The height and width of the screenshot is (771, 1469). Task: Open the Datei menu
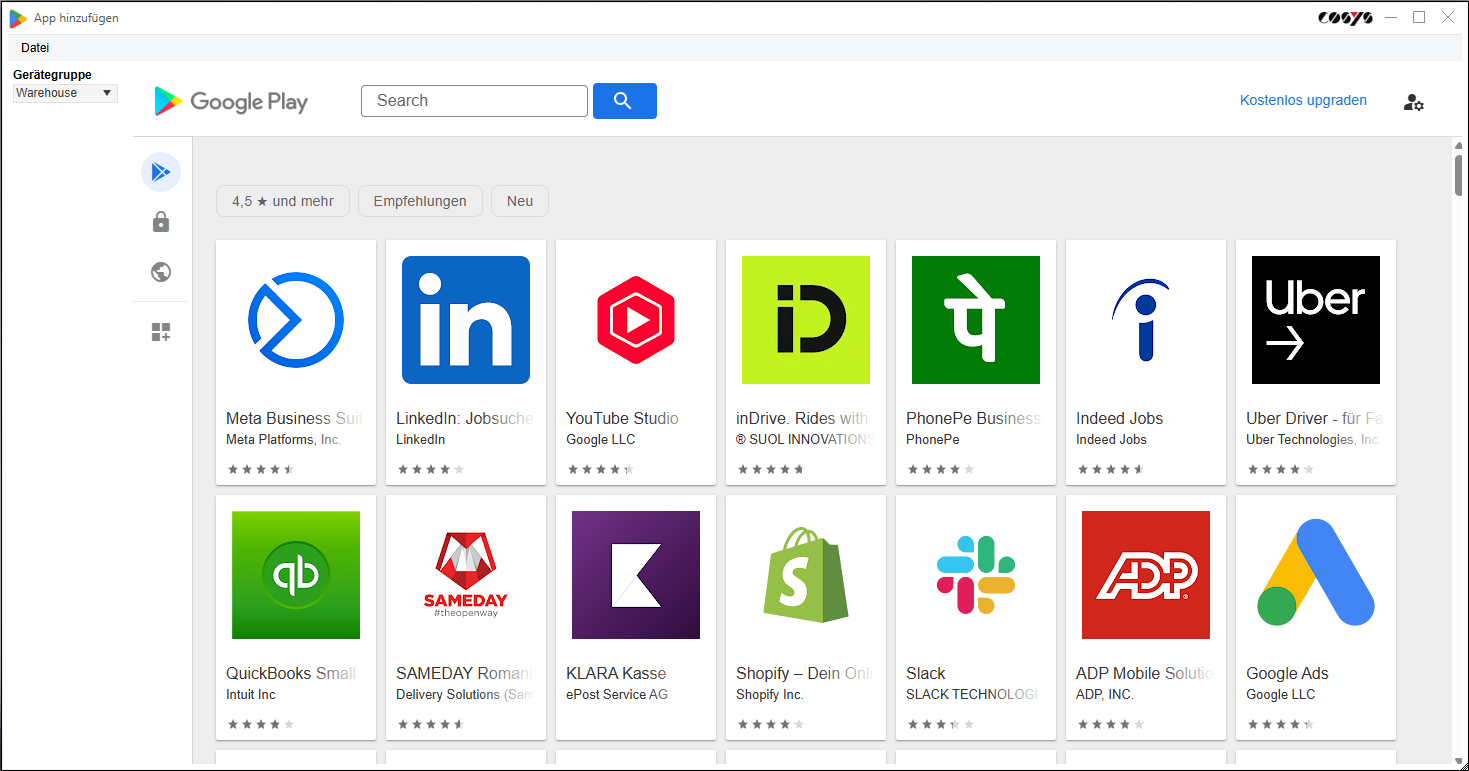coord(35,48)
